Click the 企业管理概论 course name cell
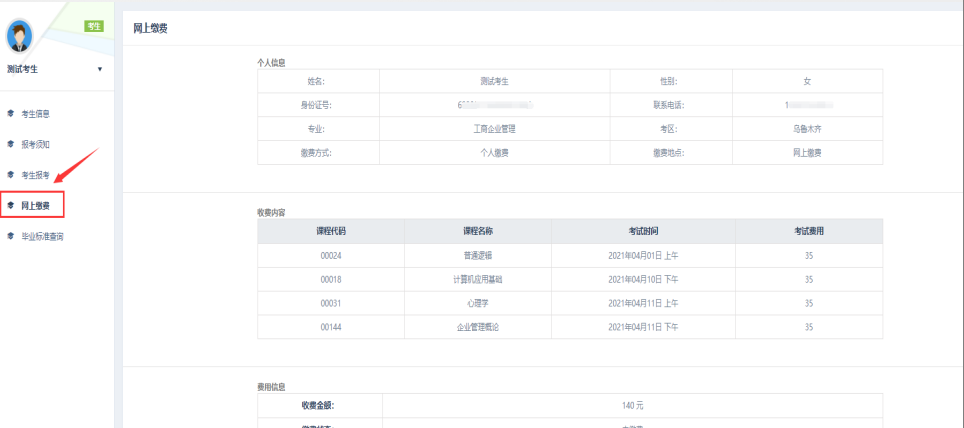 click(x=477, y=328)
